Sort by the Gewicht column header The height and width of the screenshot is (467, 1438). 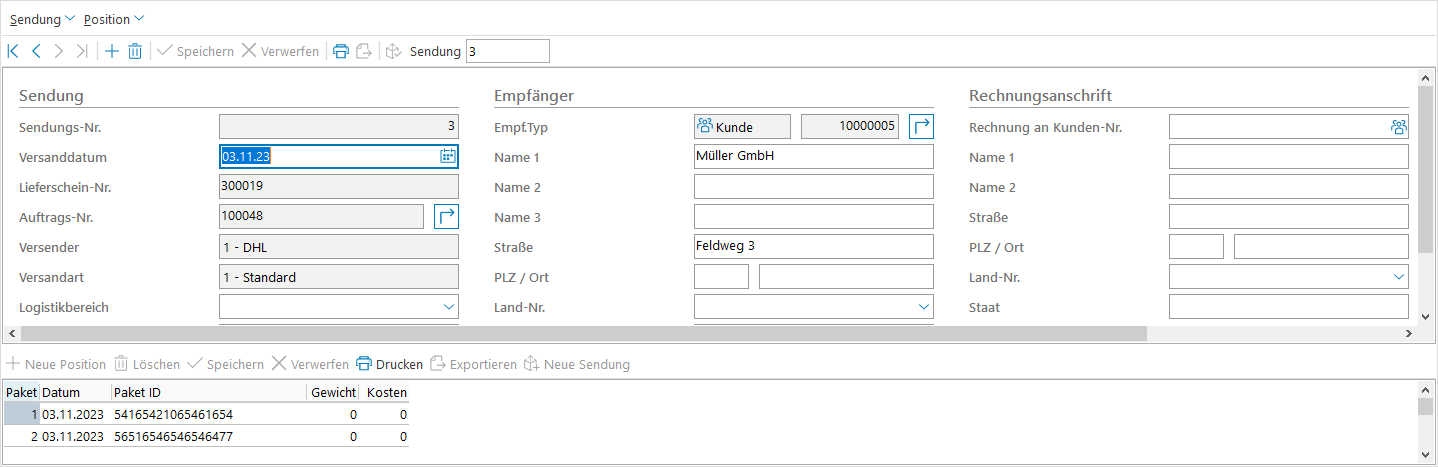(x=333, y=392)
